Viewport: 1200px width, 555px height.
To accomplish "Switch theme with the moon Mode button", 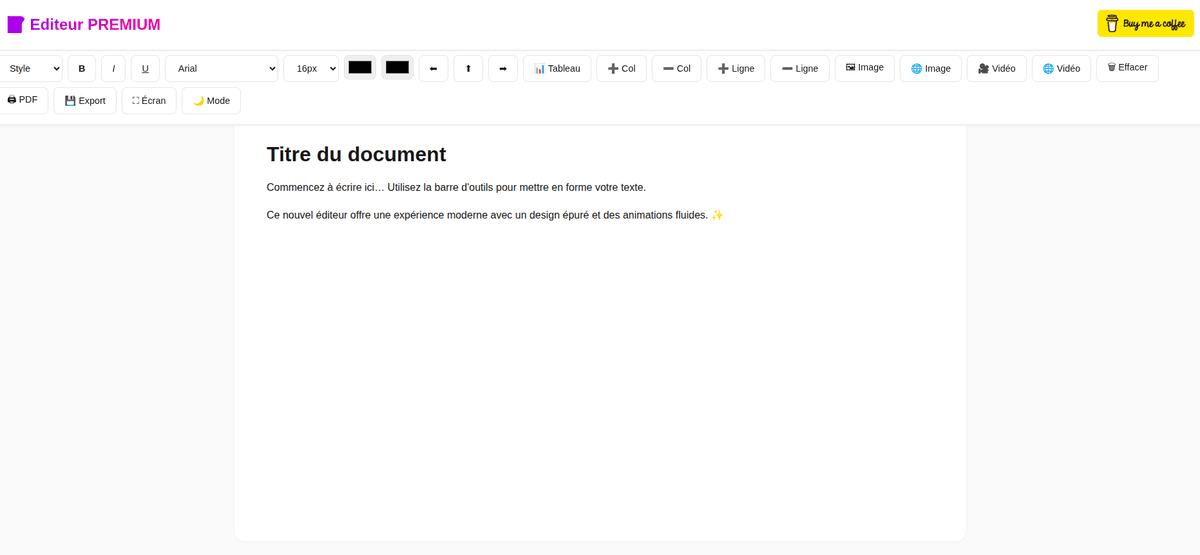I will (x=211, y=101).
